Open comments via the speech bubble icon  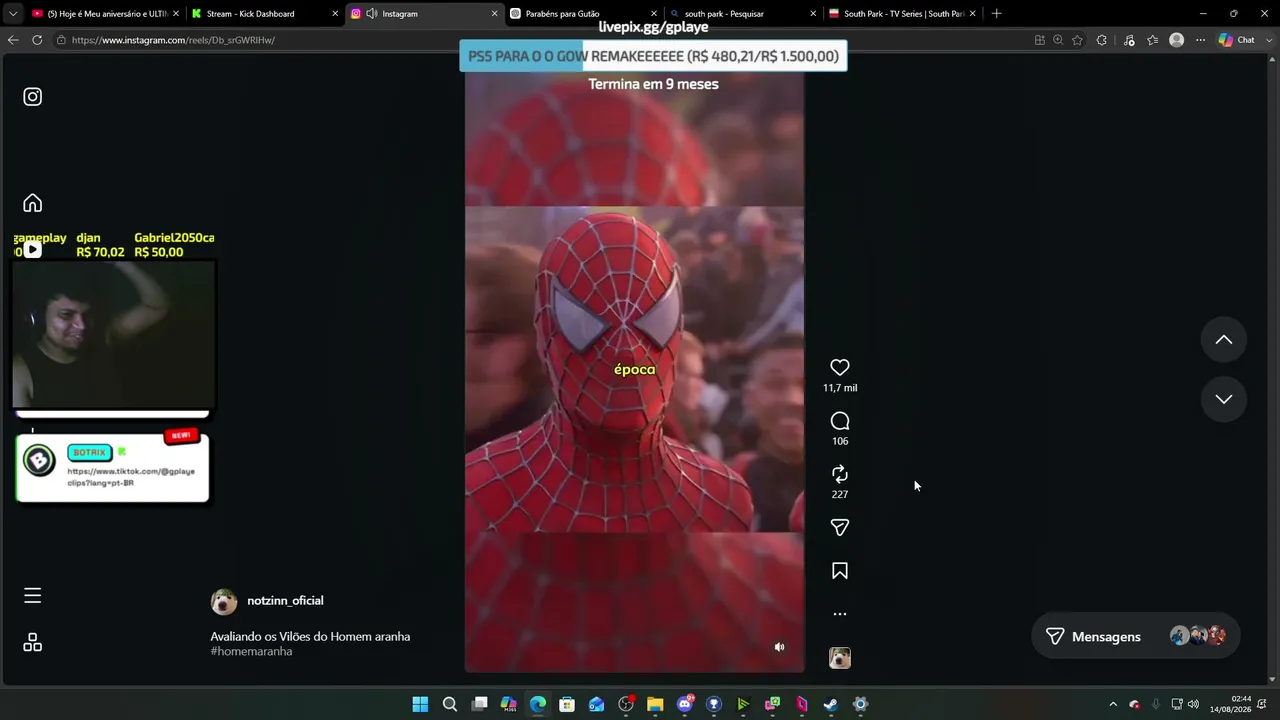(840, 421)
